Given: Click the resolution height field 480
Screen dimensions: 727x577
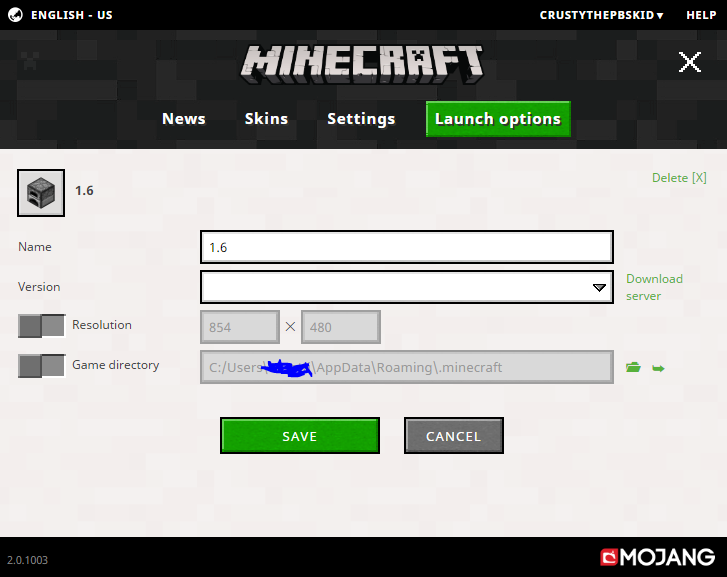Looking at the screenshot, I should pyautogui.click(x=341, y=327).
